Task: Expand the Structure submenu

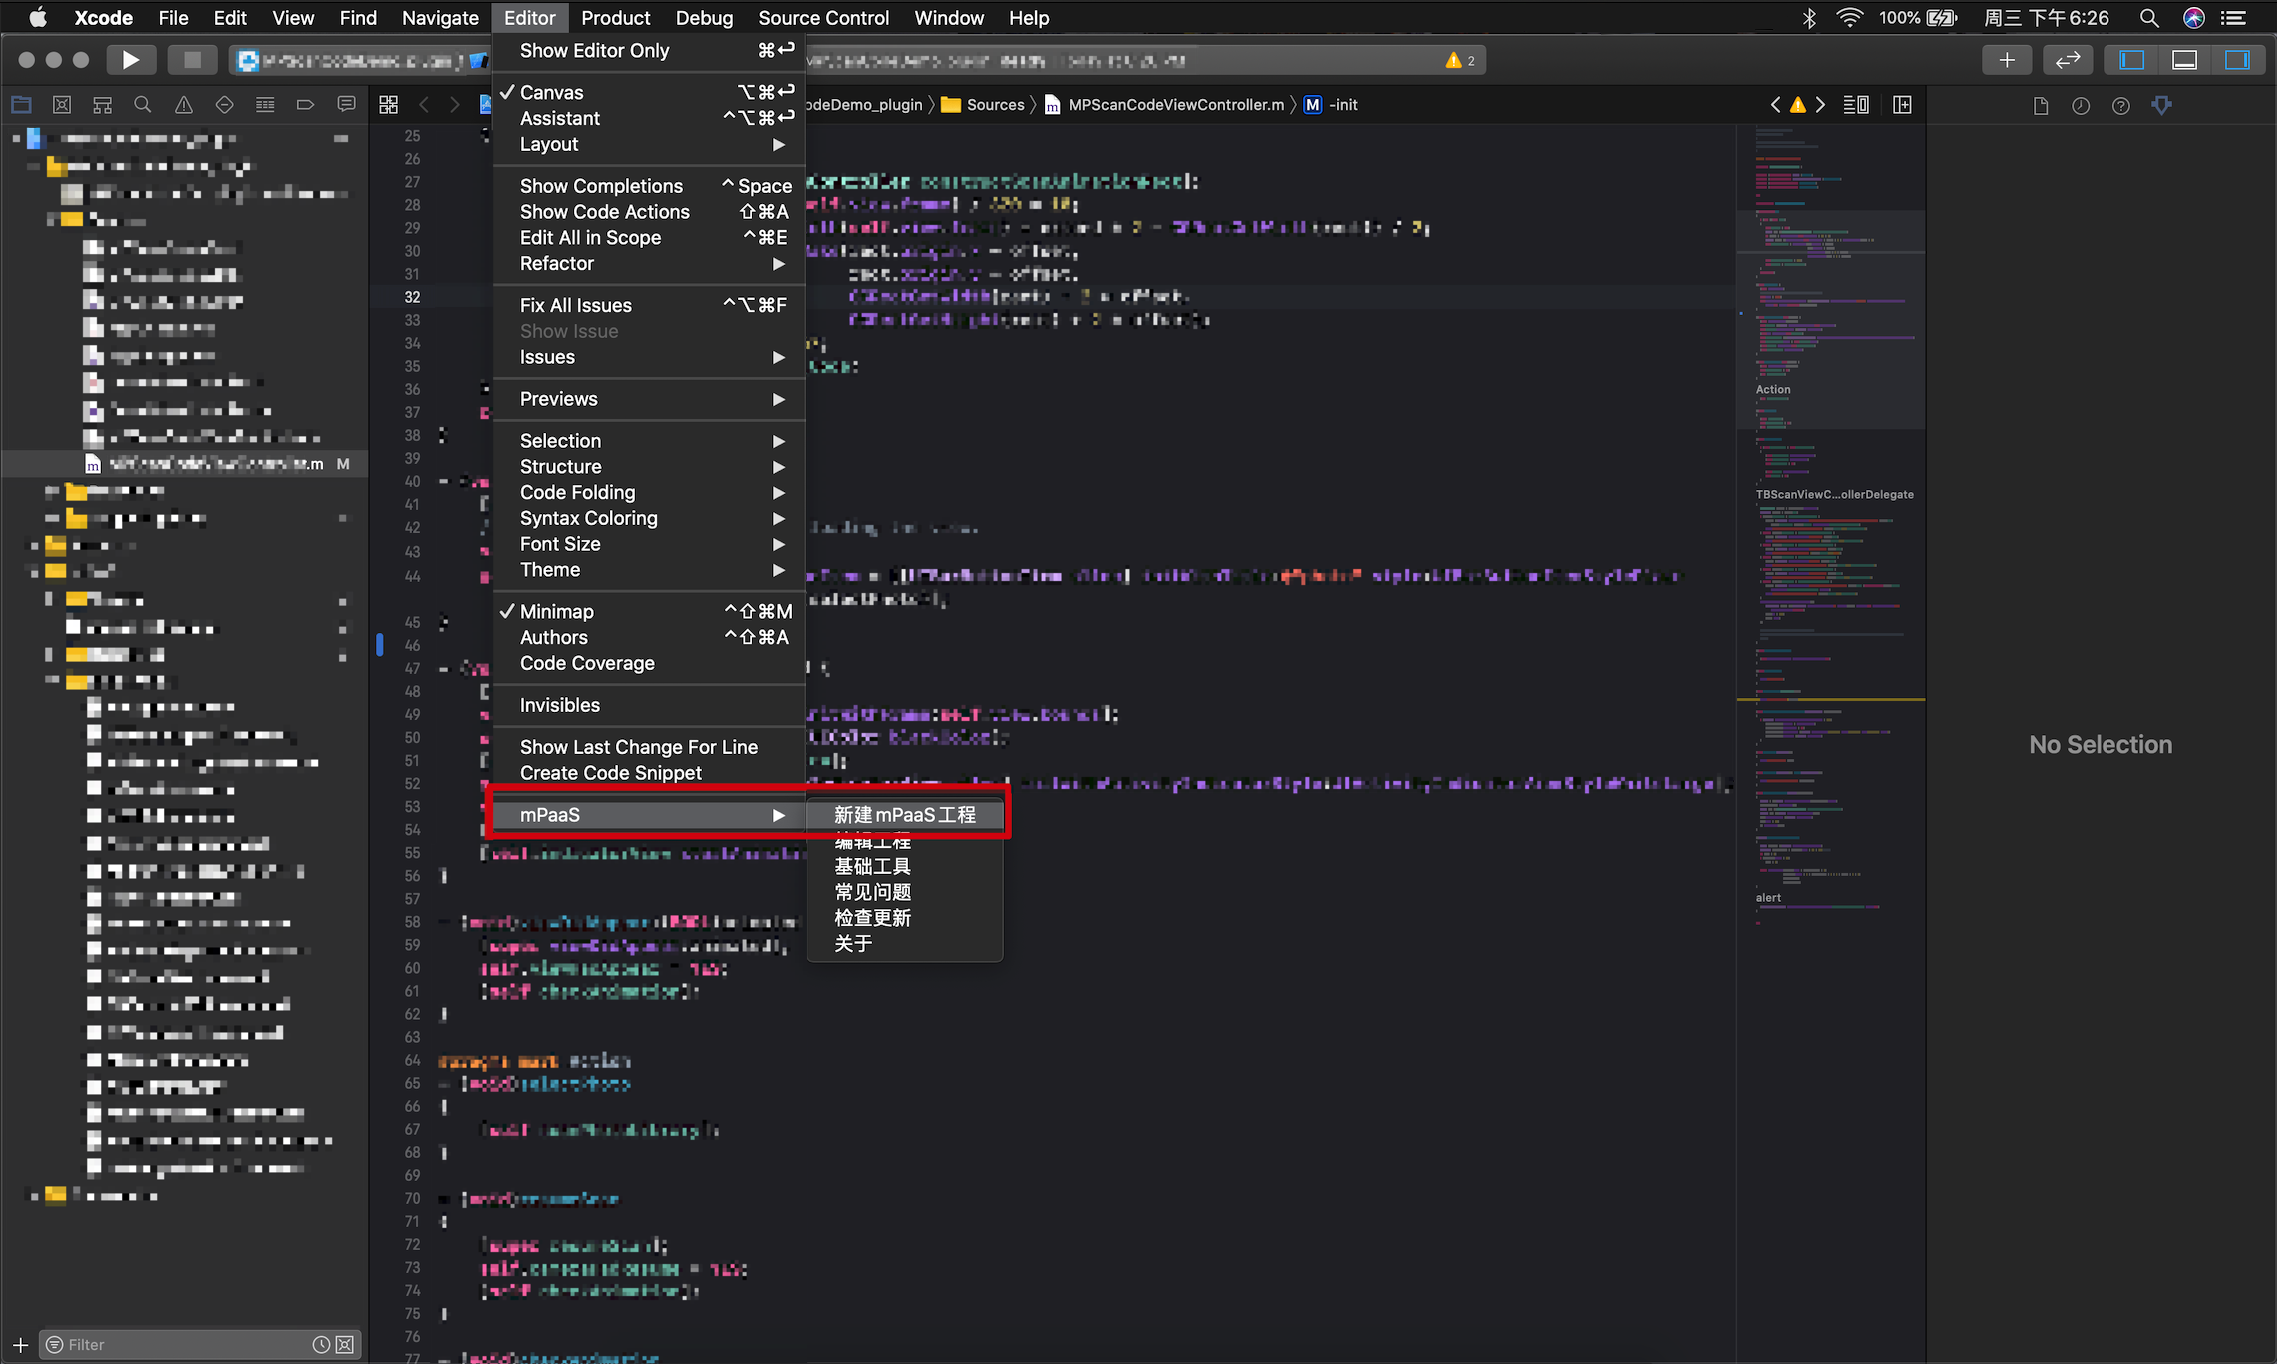Action: pyautogui.click(x=649, y=467)
